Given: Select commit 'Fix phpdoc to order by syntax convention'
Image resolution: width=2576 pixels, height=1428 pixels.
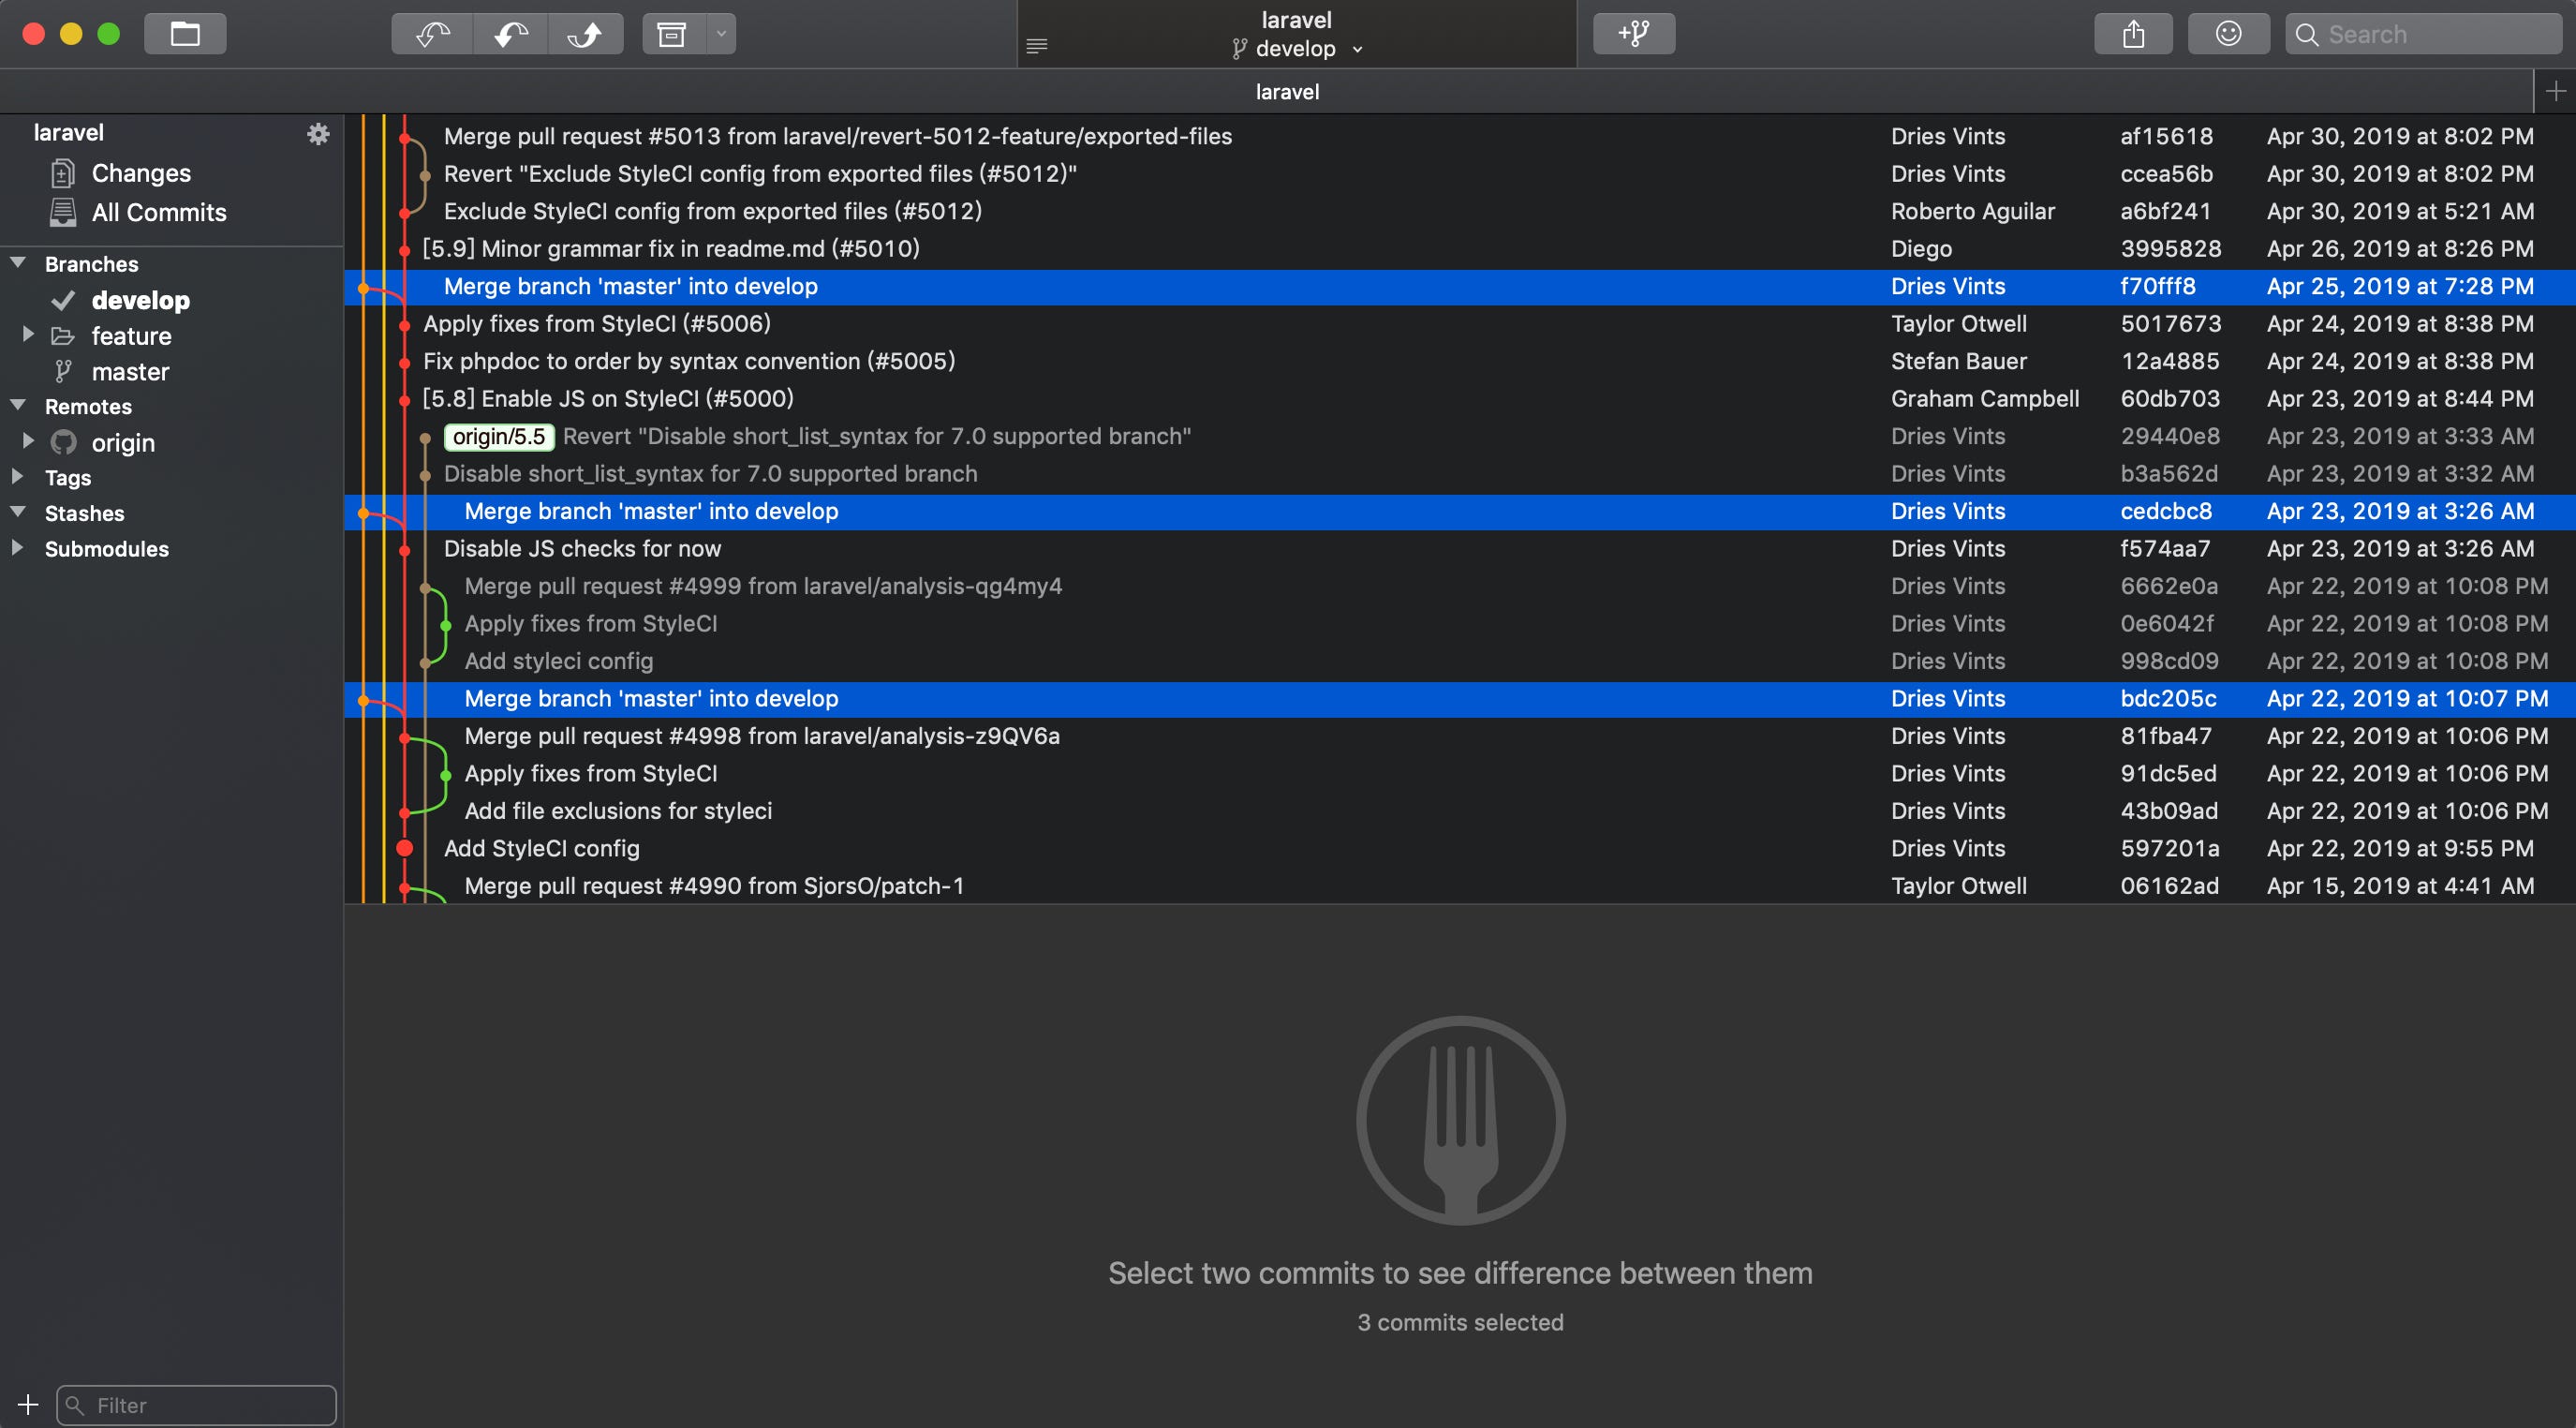Looking at the screenshot, I should pos(1460,361).
